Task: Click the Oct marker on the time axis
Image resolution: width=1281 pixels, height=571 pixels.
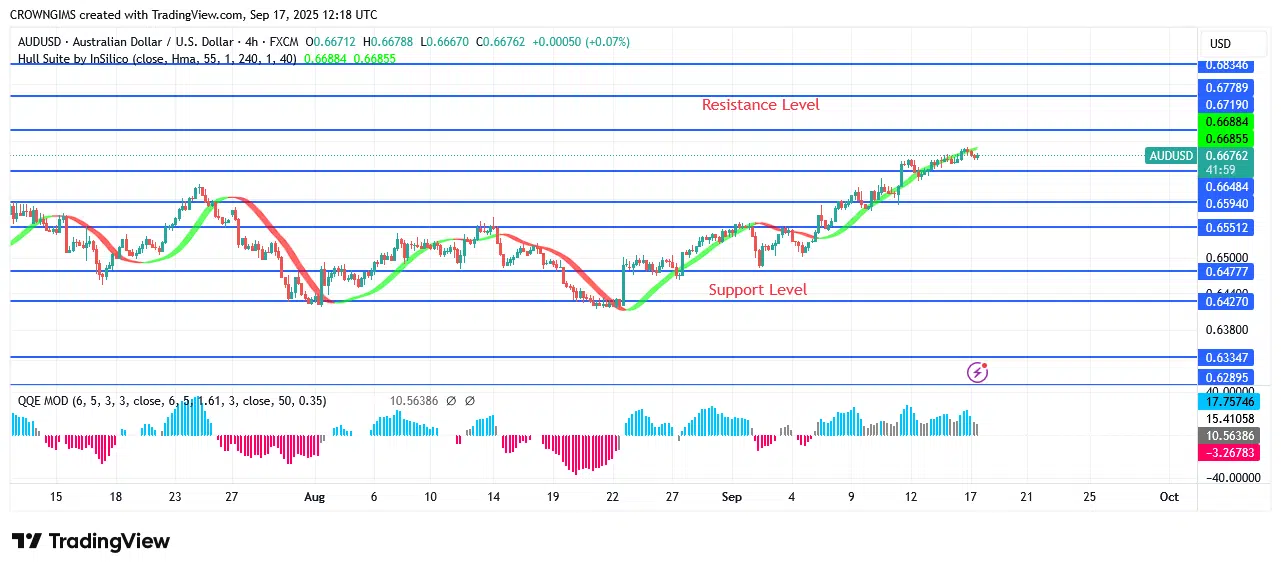Action: 1169,497
